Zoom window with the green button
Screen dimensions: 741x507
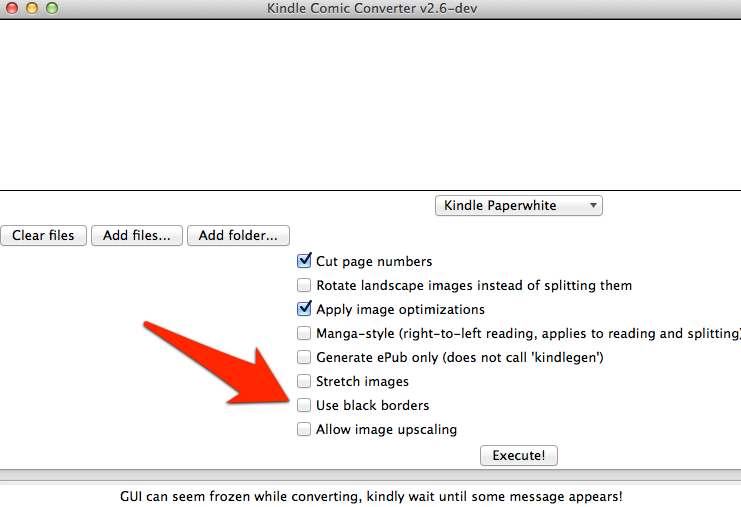52,8
